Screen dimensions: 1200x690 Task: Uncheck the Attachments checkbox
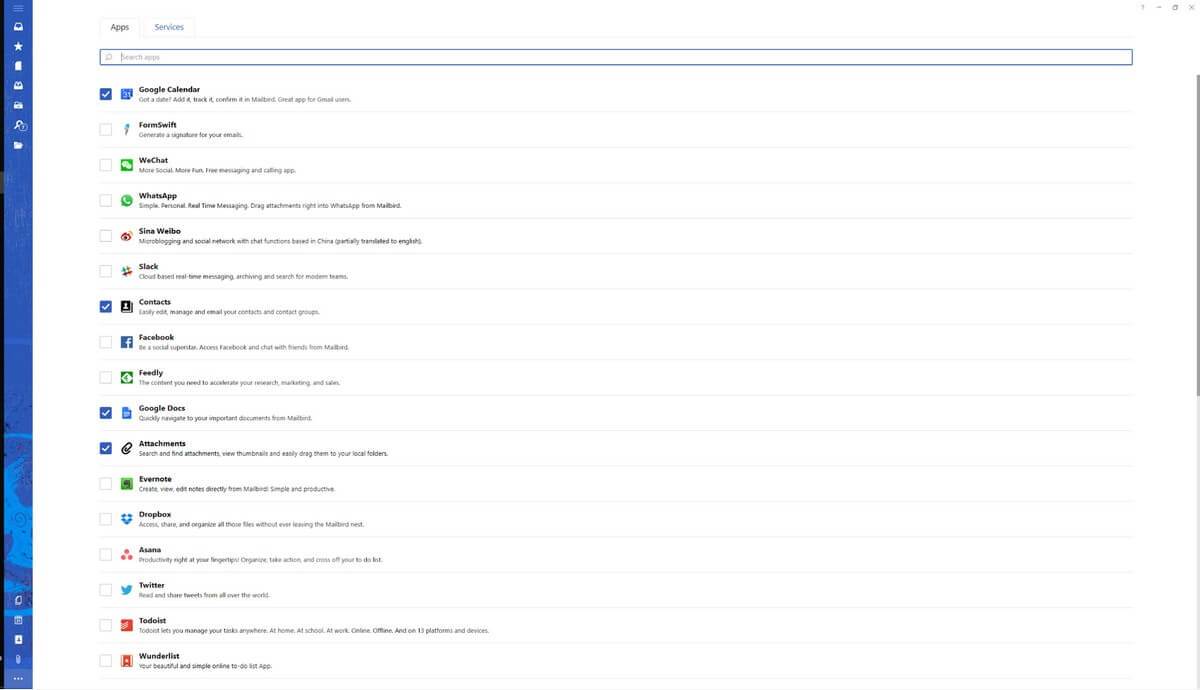[106, 448]
